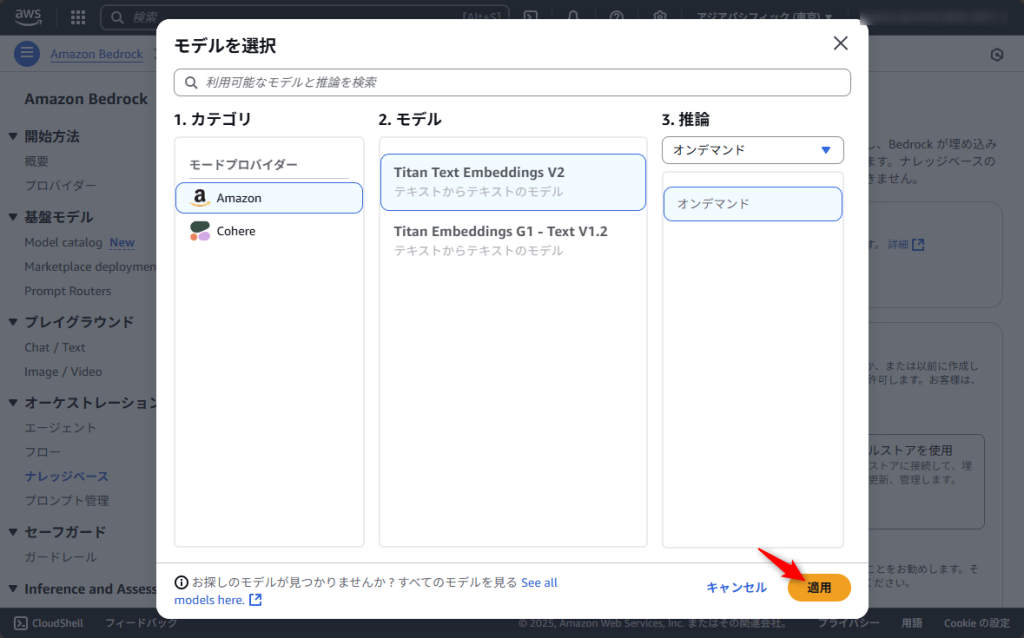Screen dimensions: 1024x638
Task: Click the 詳細 details link
Action: [898, 244]
